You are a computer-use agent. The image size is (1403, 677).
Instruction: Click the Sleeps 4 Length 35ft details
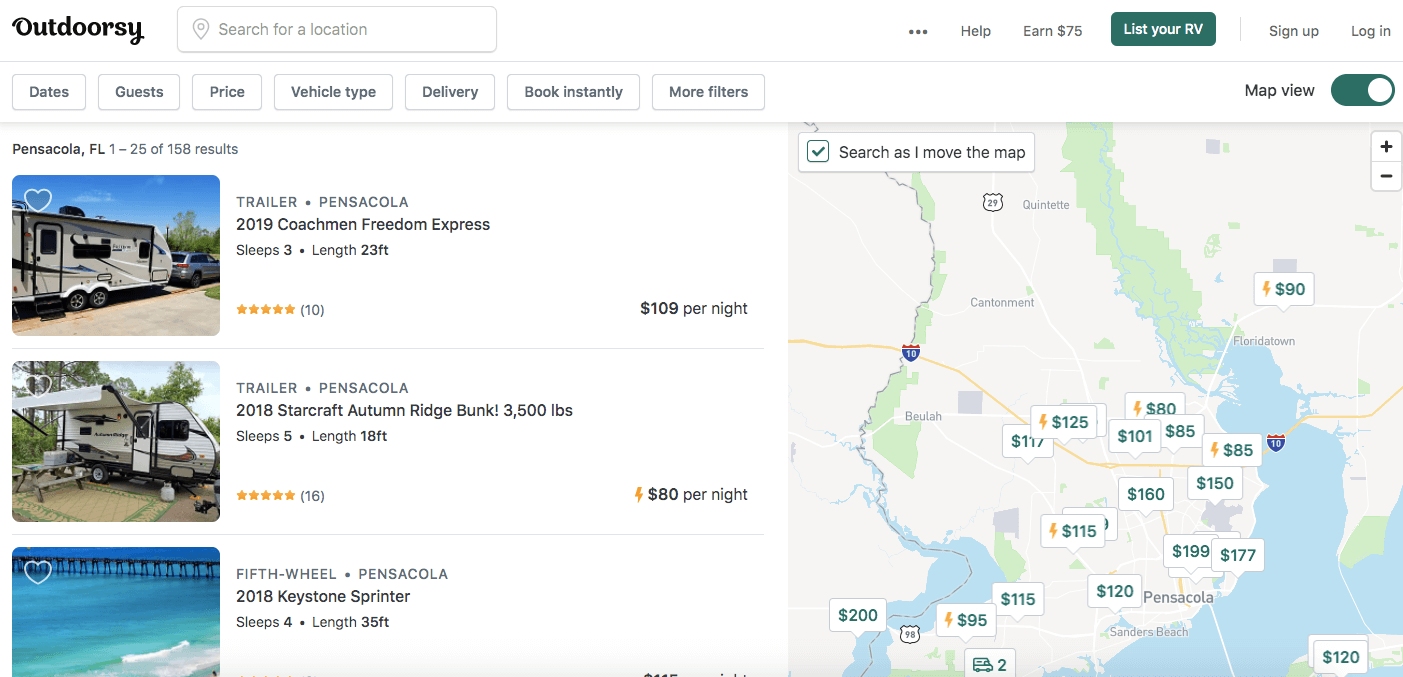click(312, 622)
